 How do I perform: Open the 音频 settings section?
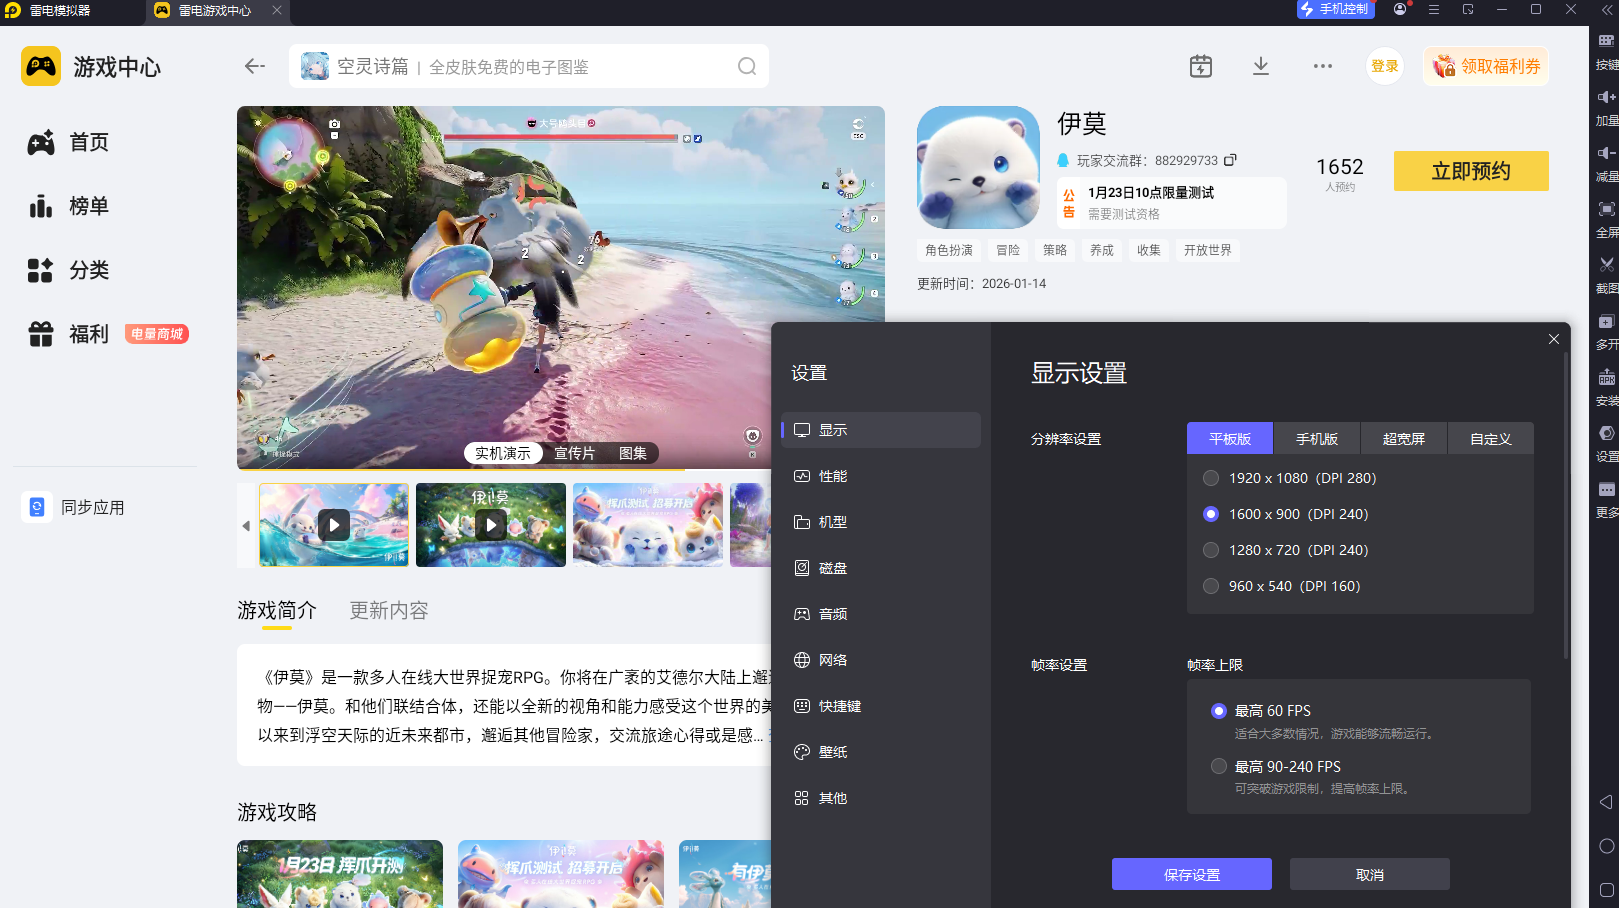[x=881, y=614]
